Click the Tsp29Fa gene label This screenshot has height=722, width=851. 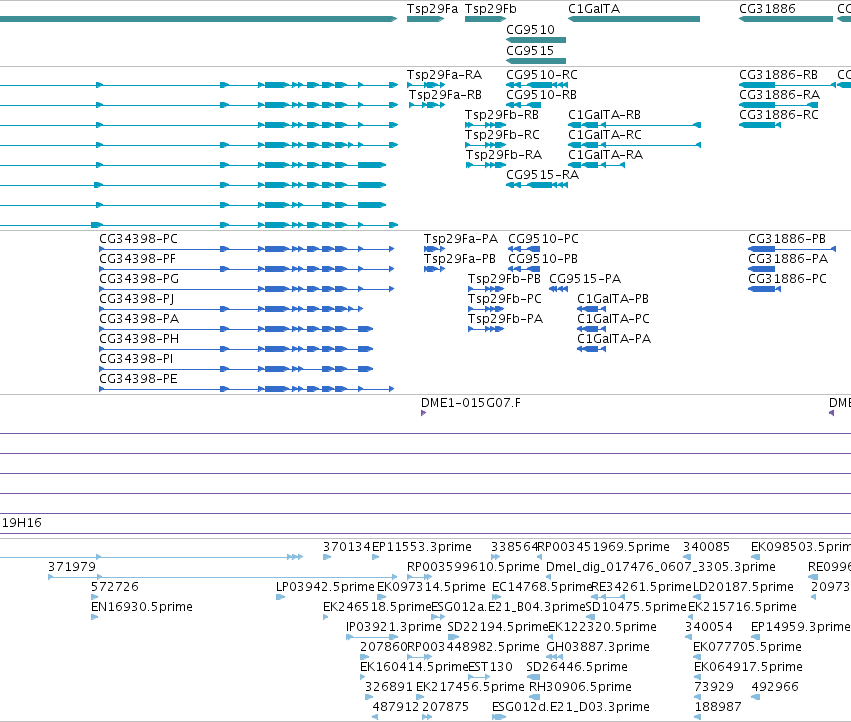(x=432, y=9)
